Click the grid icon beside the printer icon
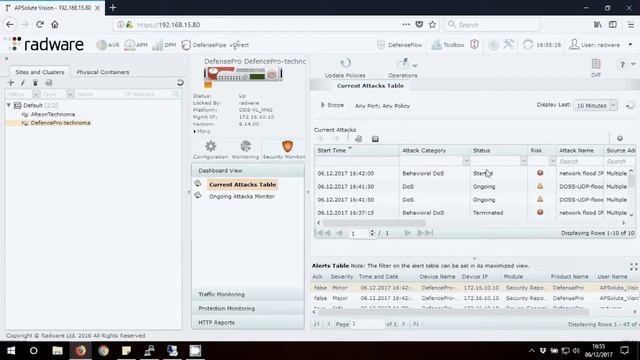Screen dimensions: 640x360 pyautogui.click(x=375, y=139)
